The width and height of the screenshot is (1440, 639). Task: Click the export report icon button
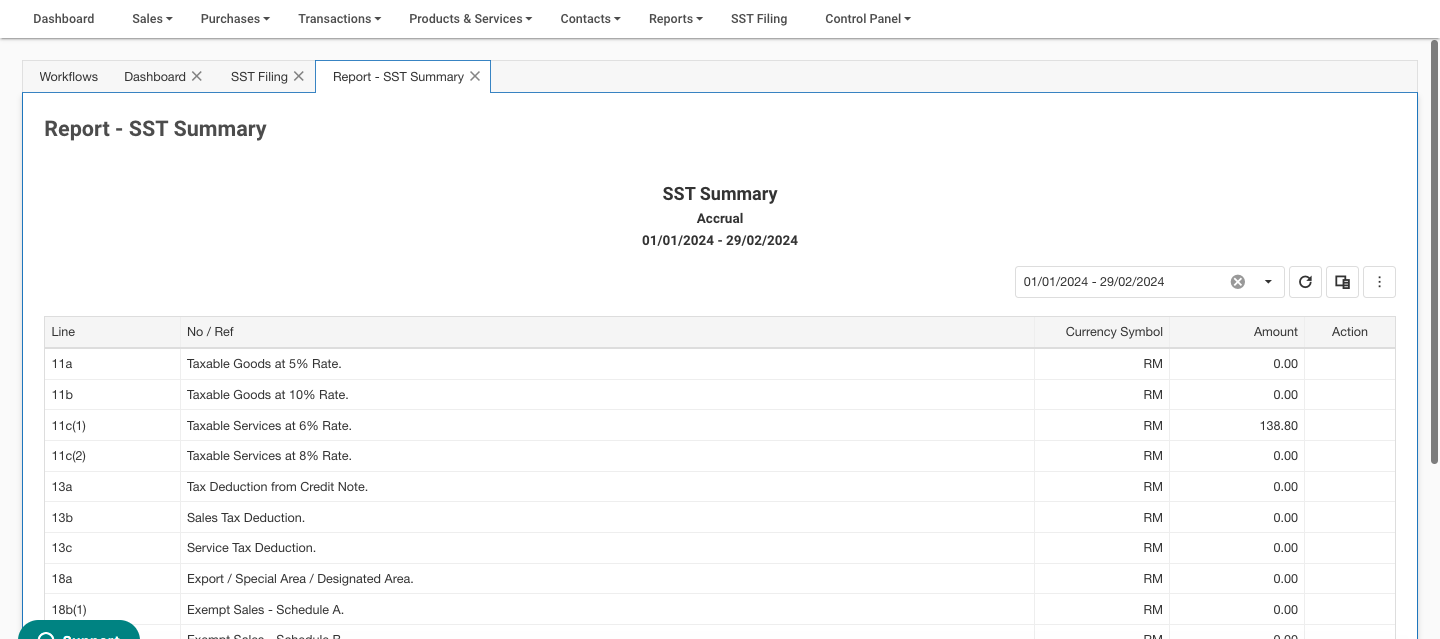tap(1343, 282)
